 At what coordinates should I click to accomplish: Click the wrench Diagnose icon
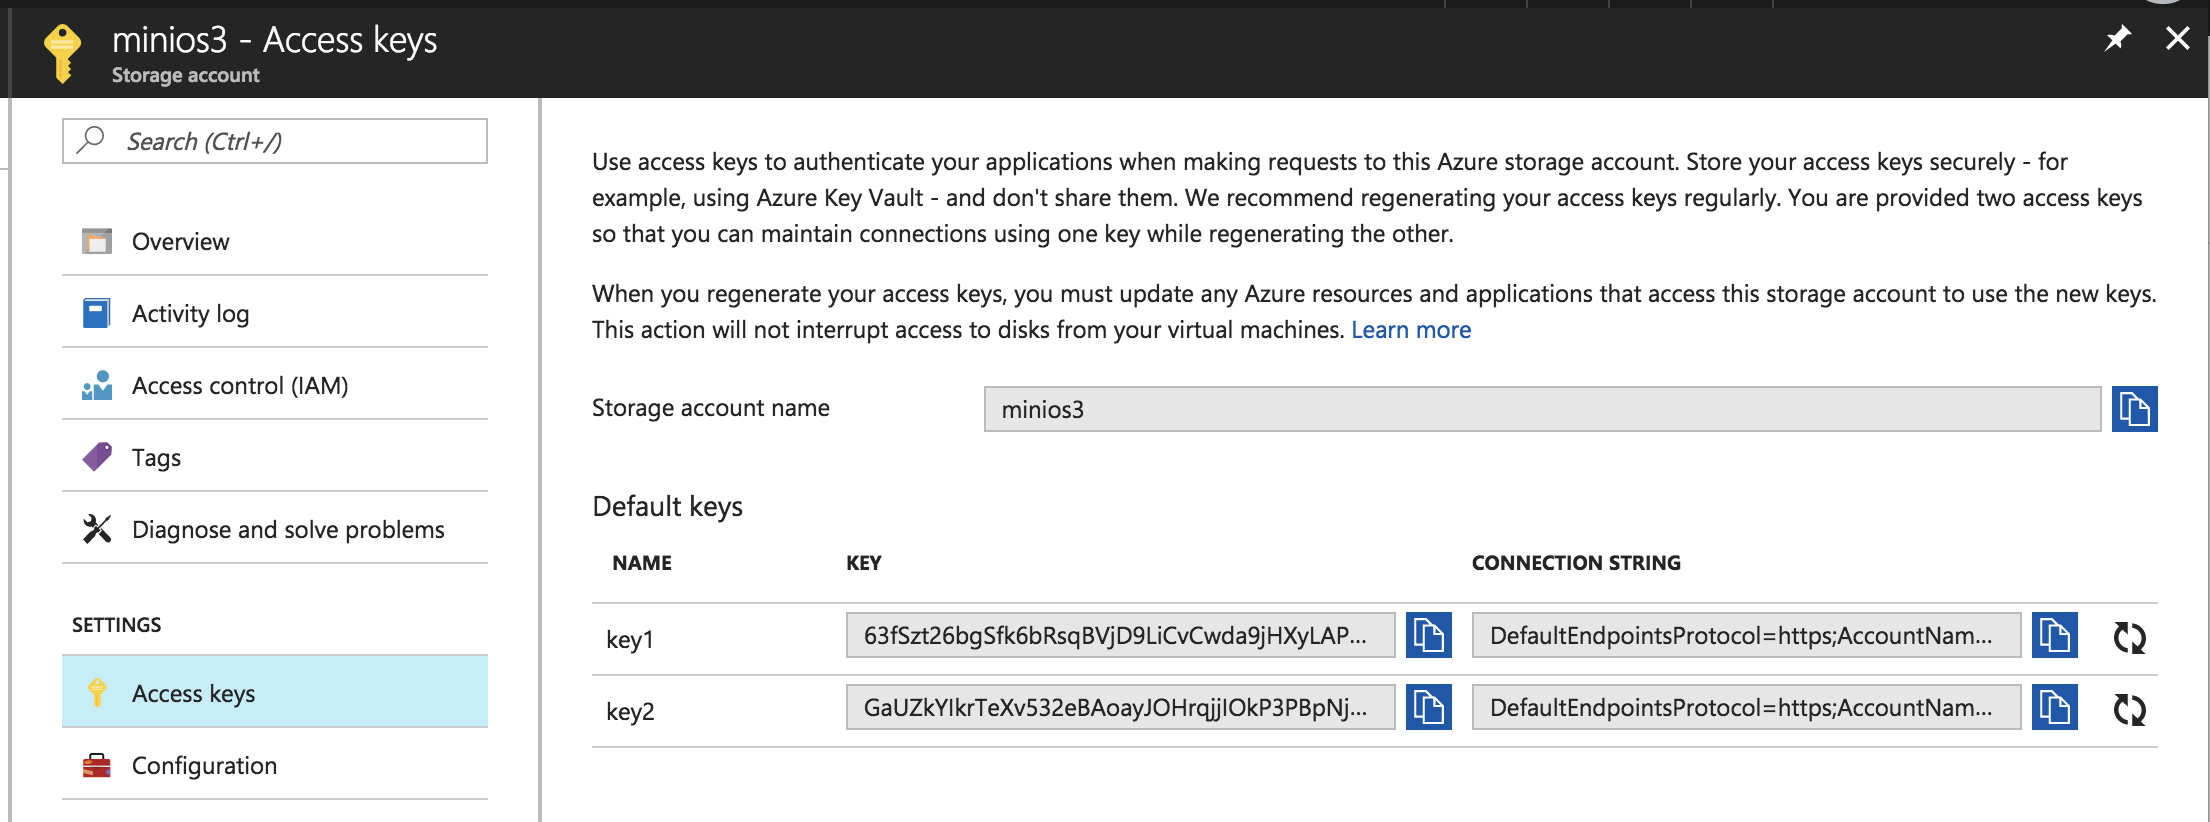point(97,529)
